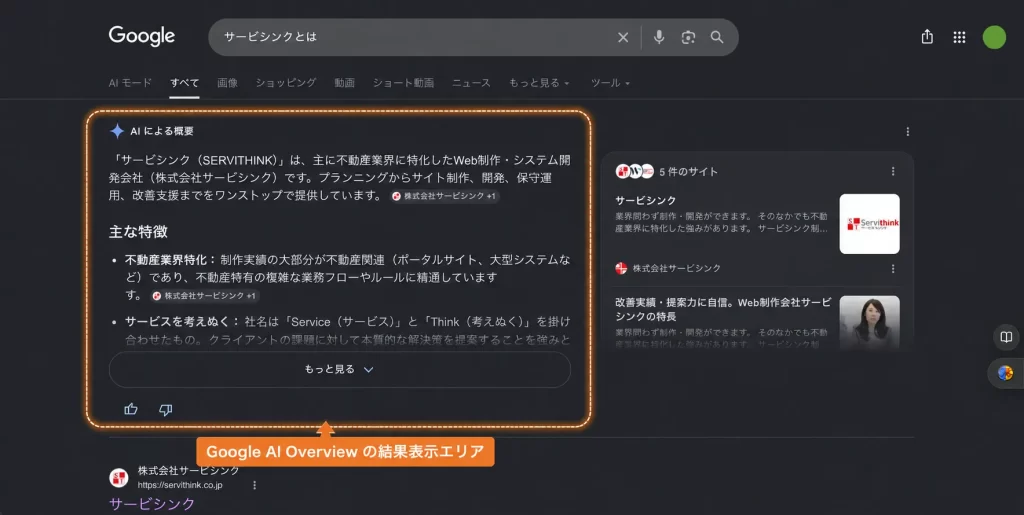
Task: Click source chip after ワンストップで提供しています
Action: click(445, 196)
